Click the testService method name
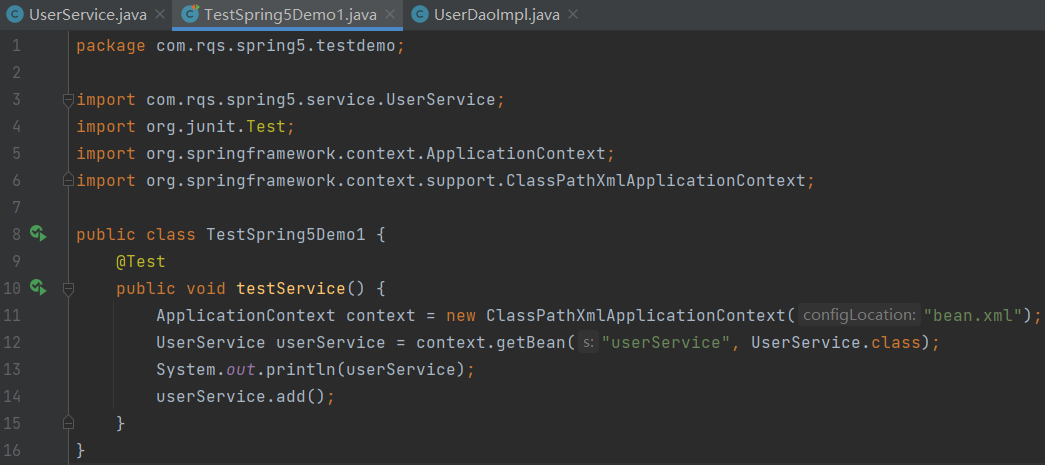This screenshot has height=465, width=1045. coord(291,288)
